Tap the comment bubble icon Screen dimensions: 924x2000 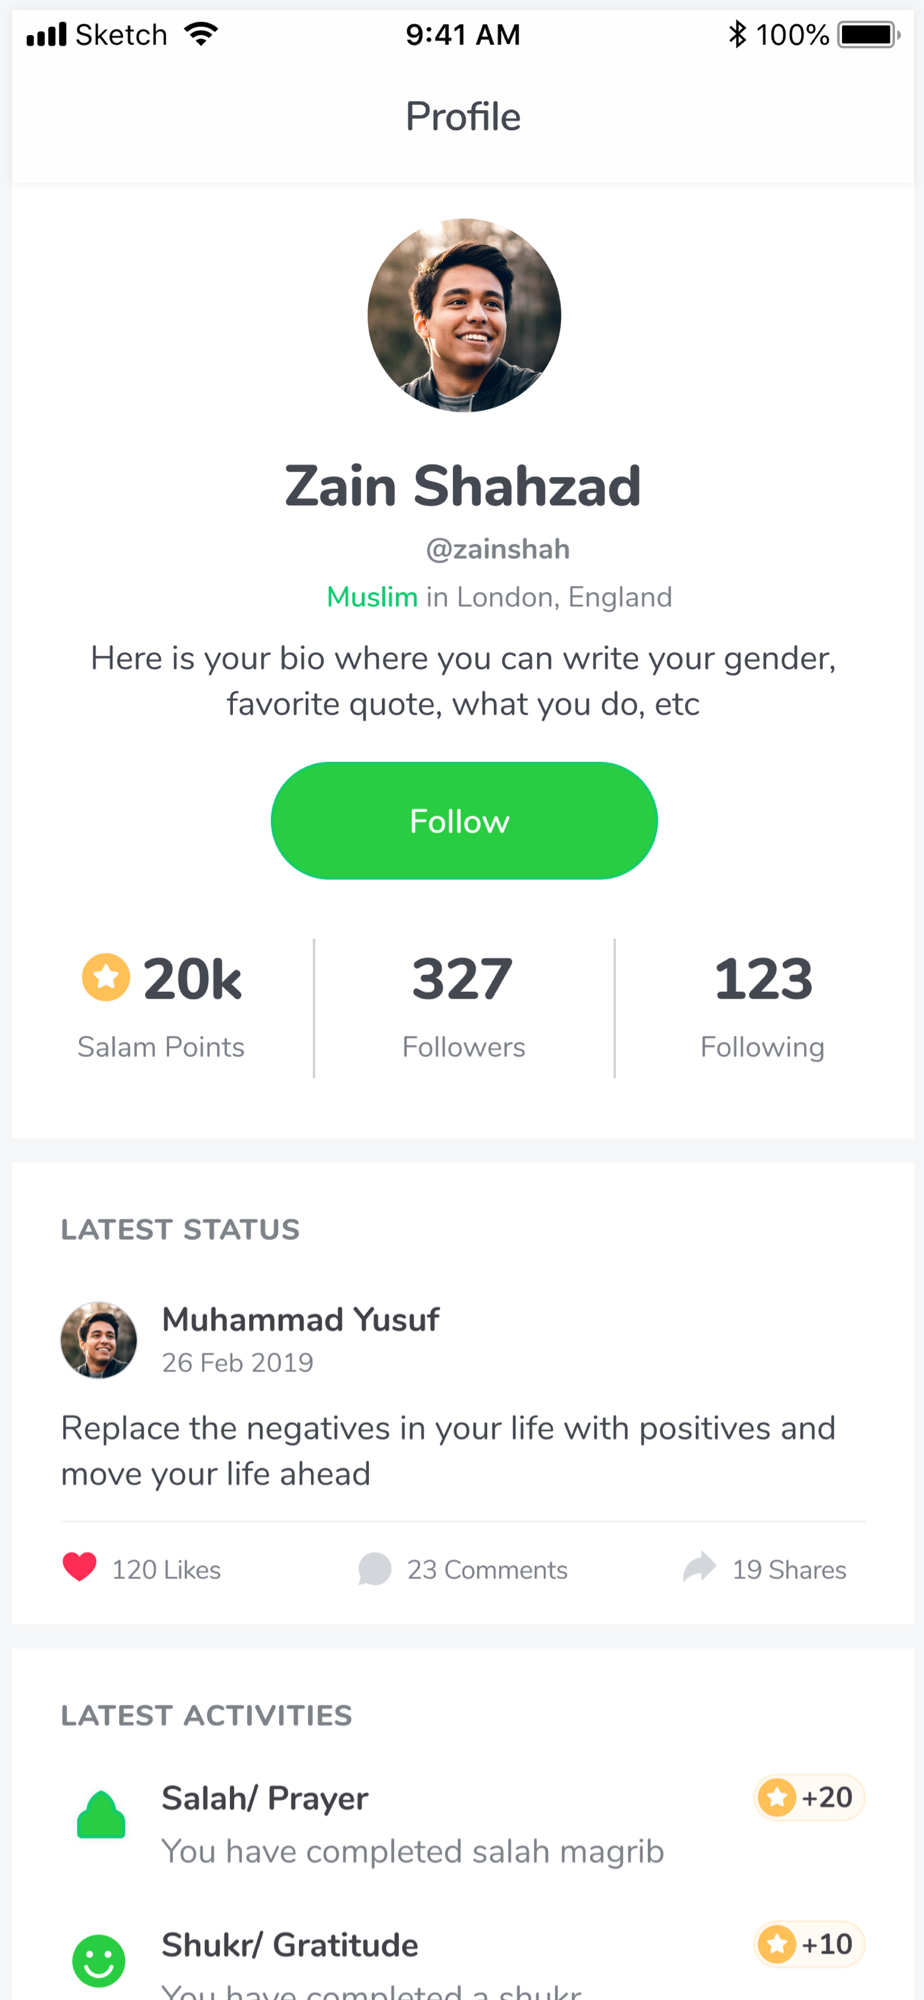tap(374, 1569)
